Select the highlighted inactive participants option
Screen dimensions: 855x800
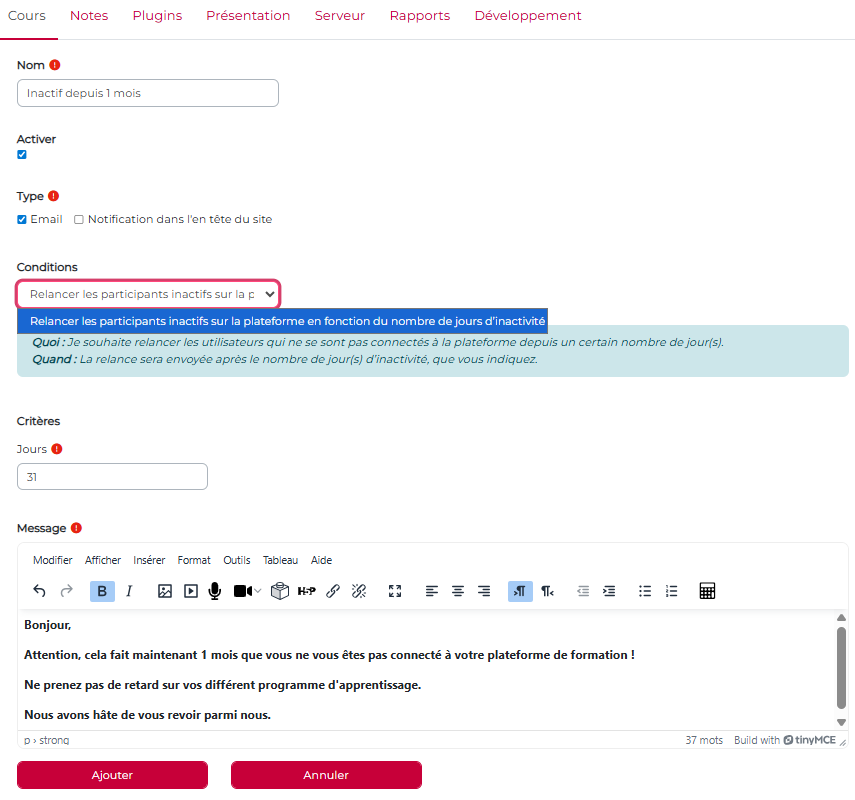click(287, 321)
